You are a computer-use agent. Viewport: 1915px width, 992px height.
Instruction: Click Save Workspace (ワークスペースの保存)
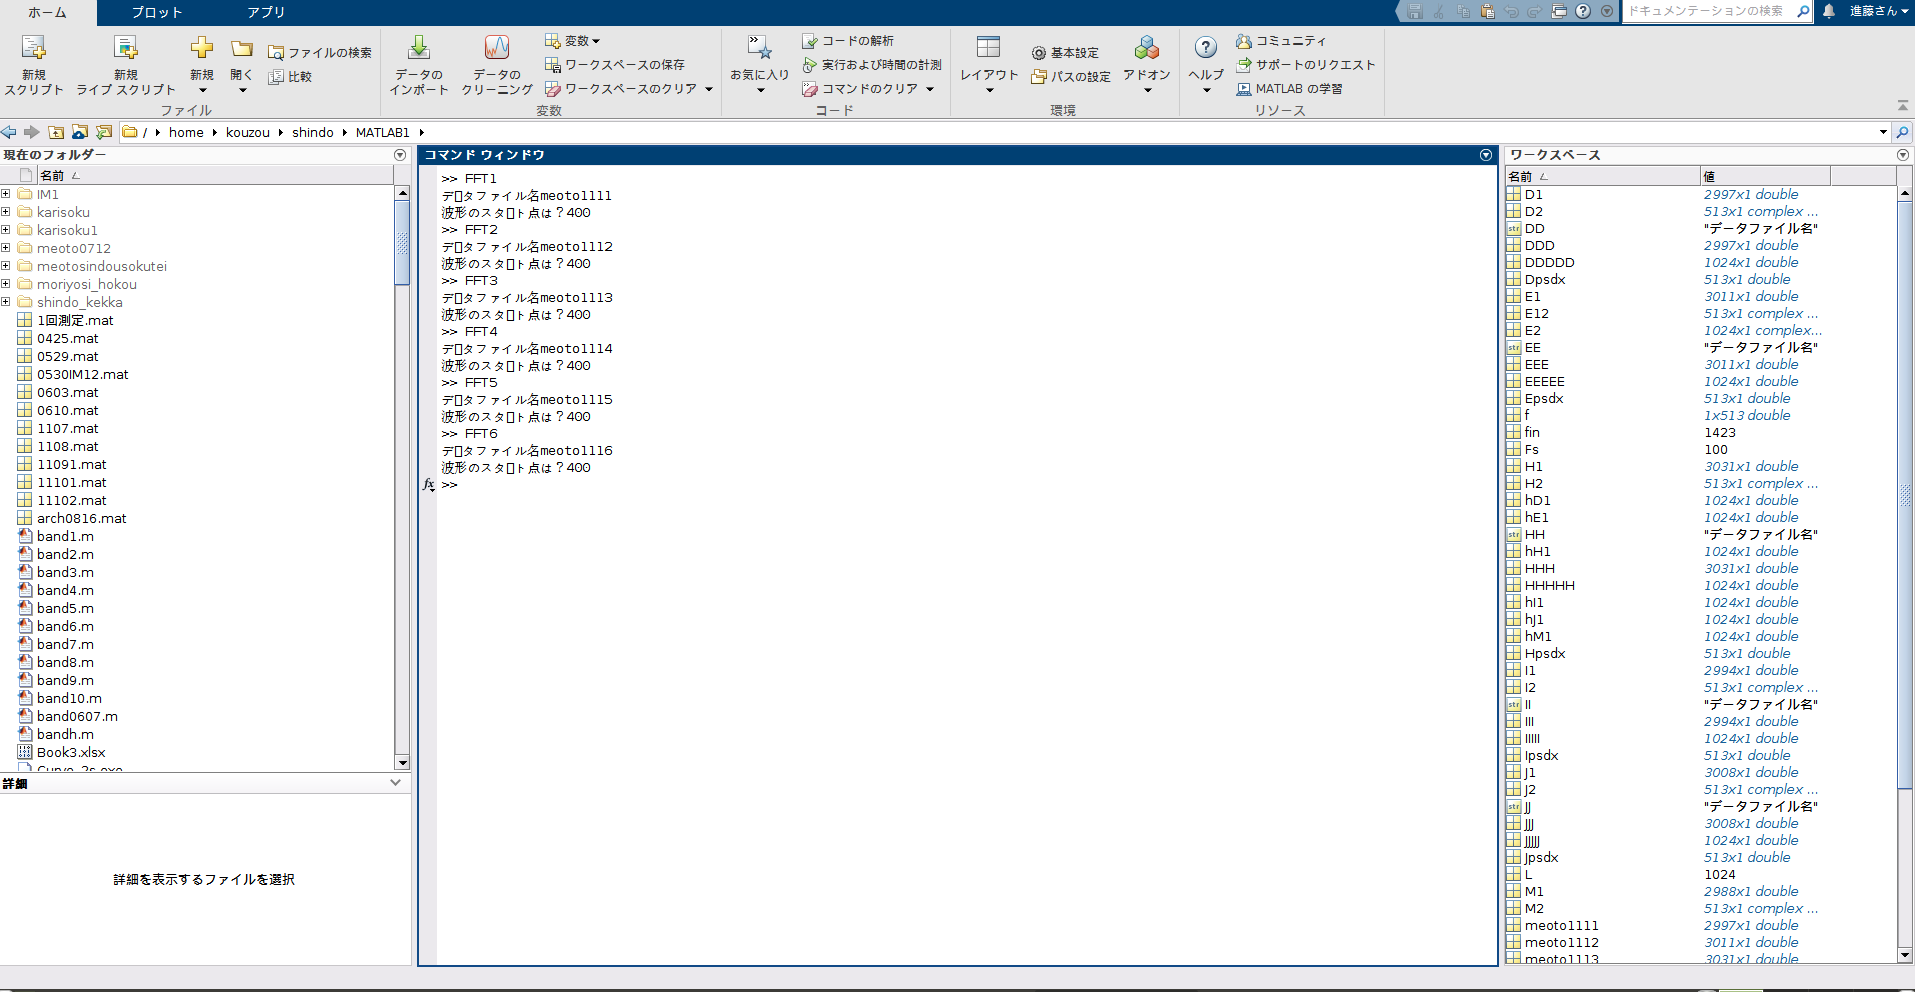(615, 65)
